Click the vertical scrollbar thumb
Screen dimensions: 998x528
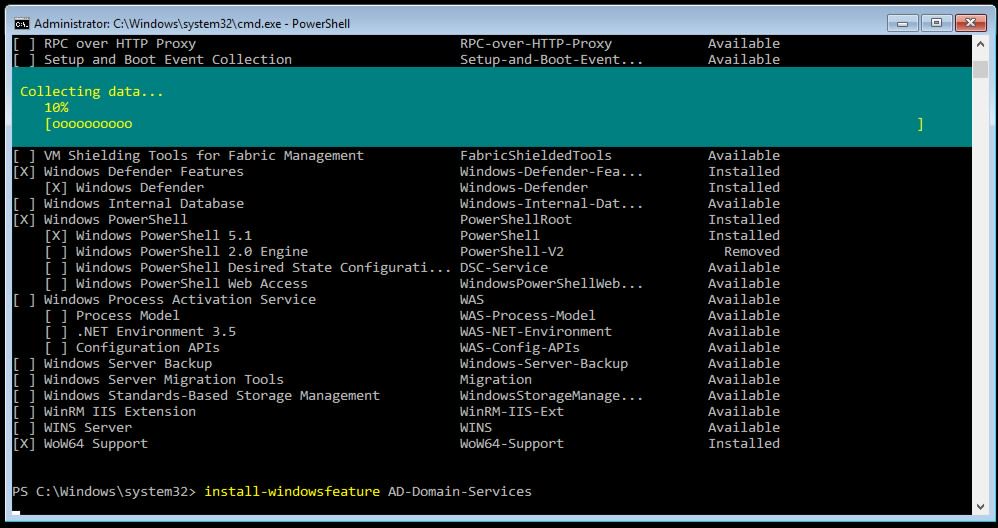(x=980, y=69)
